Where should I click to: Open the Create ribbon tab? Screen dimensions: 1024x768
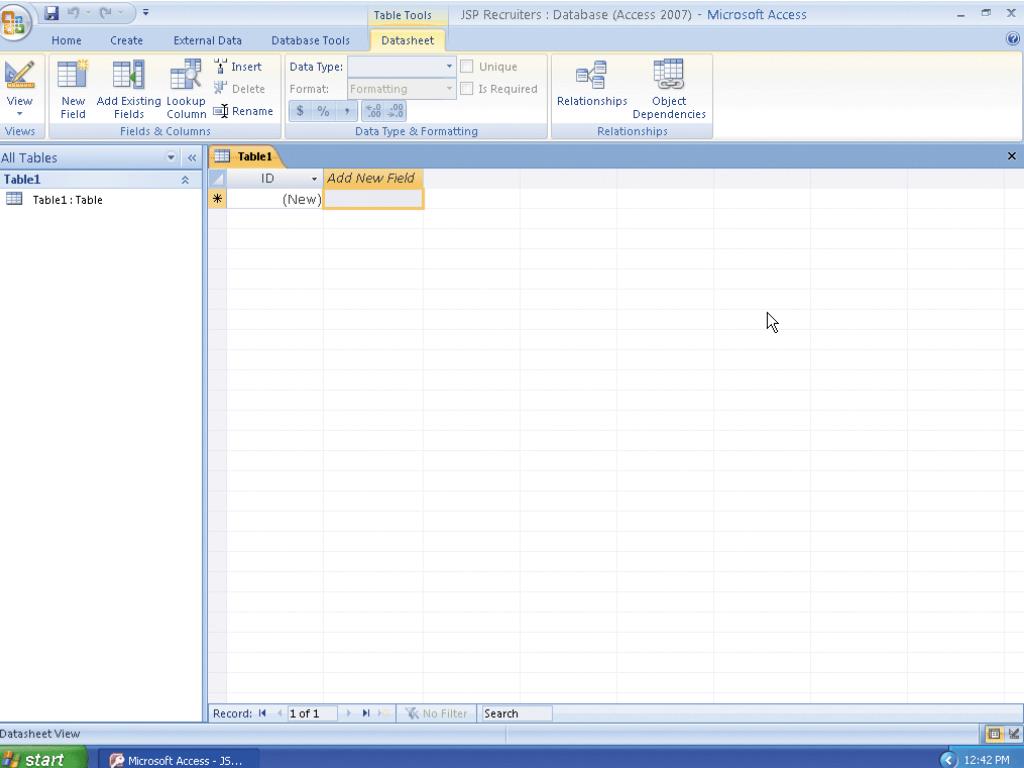(126, 40)
